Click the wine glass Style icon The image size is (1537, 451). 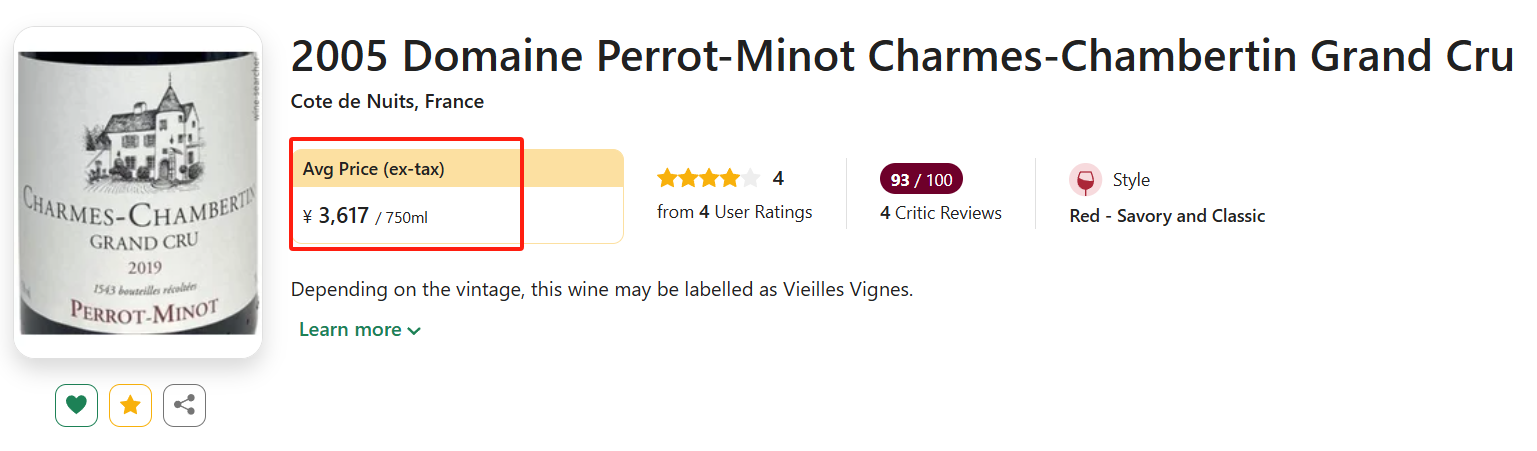[1085, 181]
